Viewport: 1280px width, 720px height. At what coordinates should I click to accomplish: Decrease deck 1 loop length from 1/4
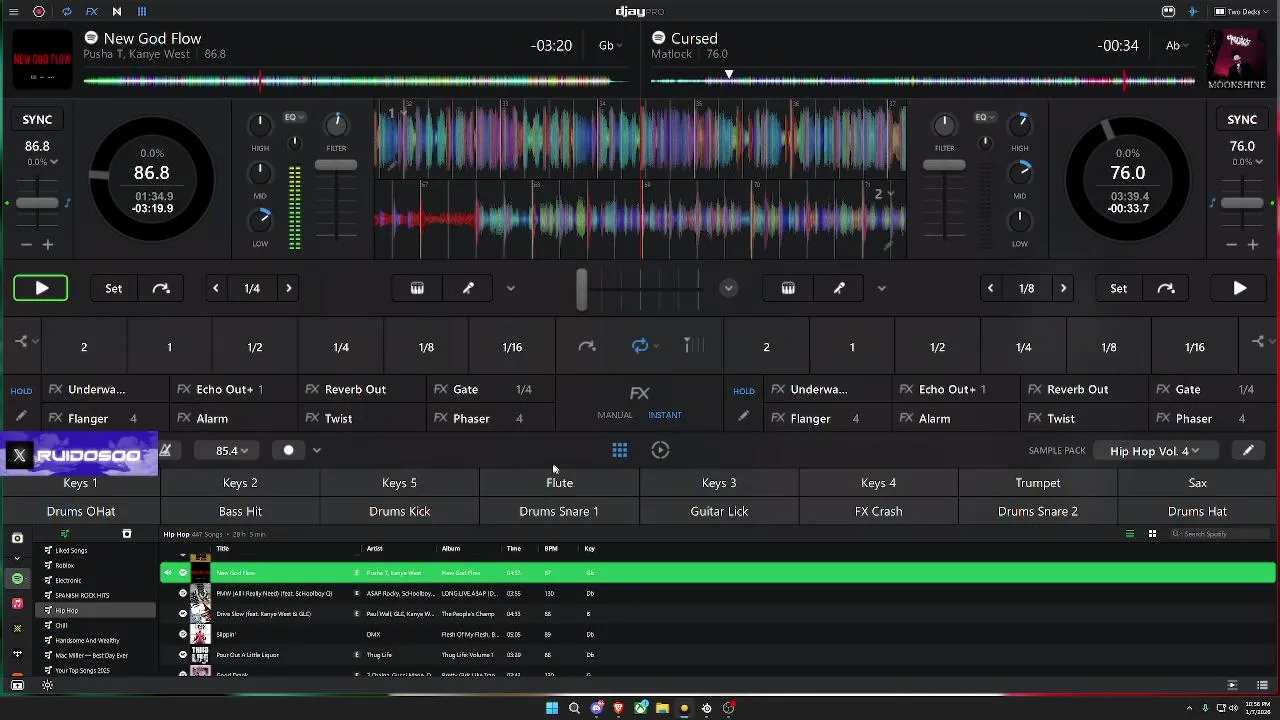click(215, 288)
